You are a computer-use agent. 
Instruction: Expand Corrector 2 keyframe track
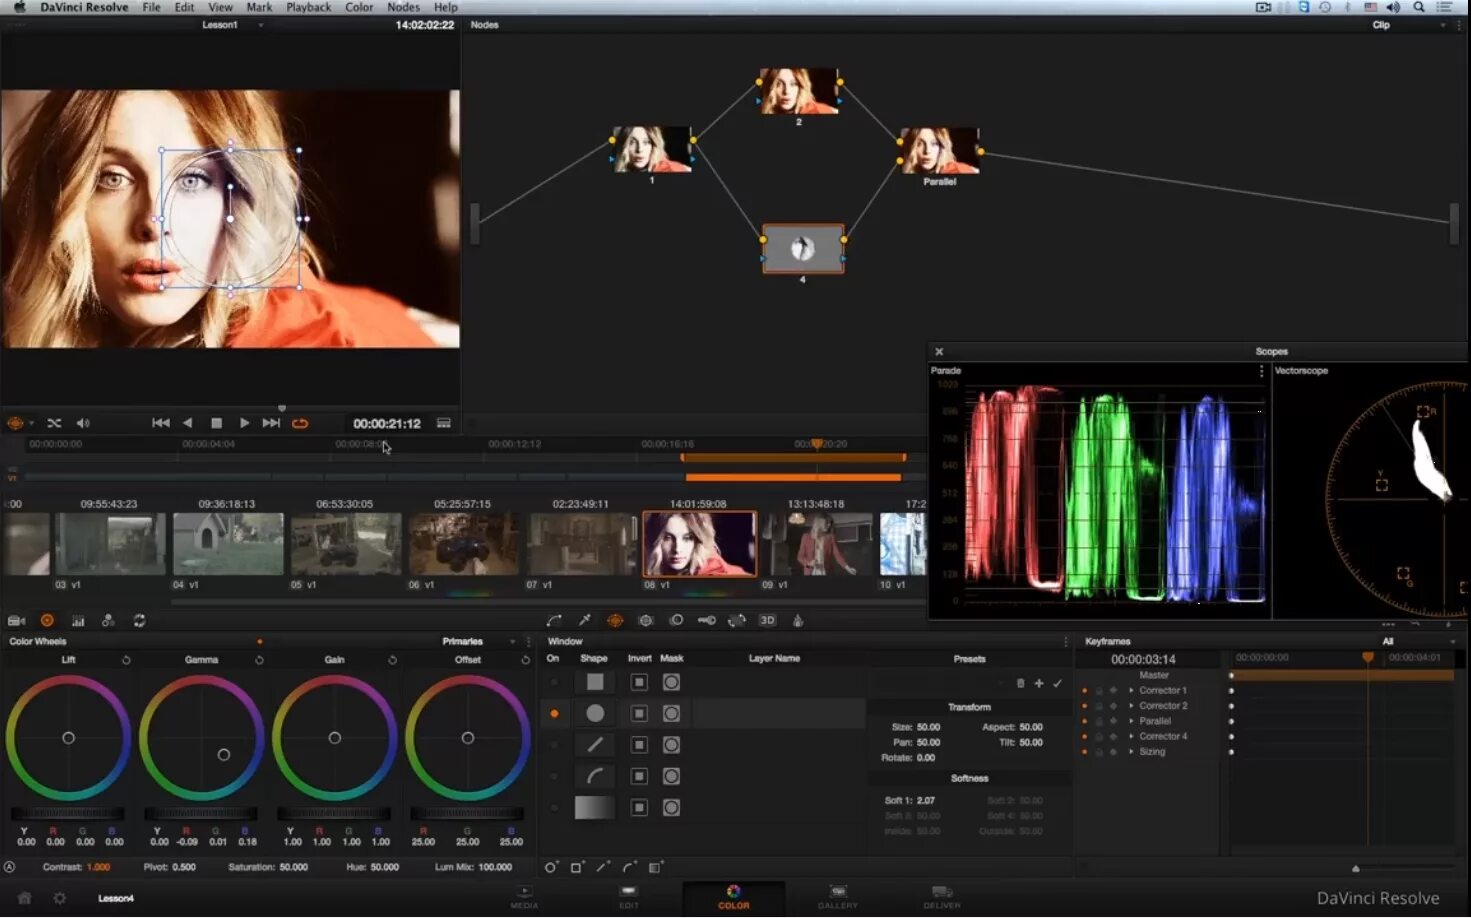click(x=1132, y=706)
